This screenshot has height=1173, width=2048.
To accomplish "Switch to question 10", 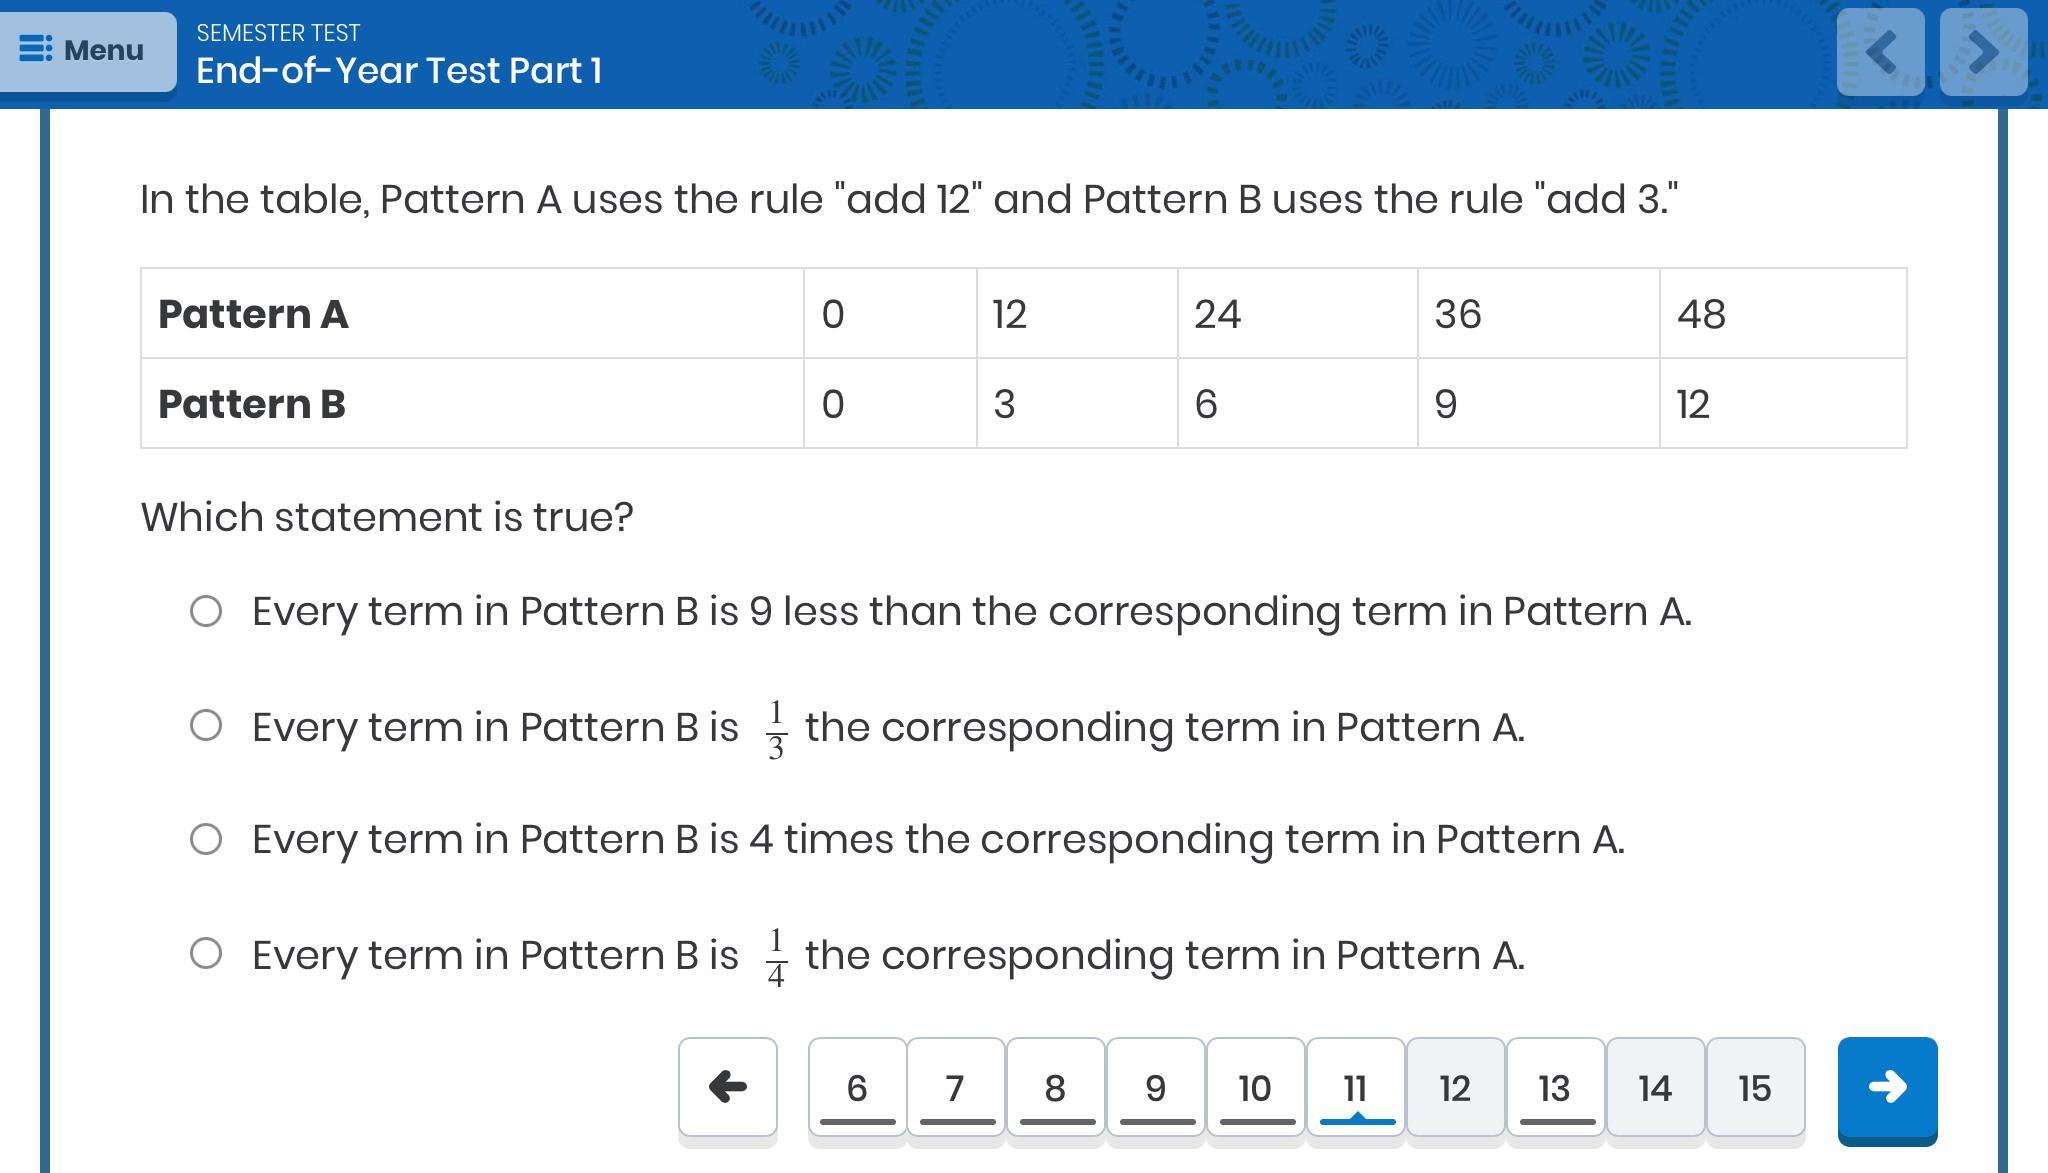I will tap(1256, 1088).
